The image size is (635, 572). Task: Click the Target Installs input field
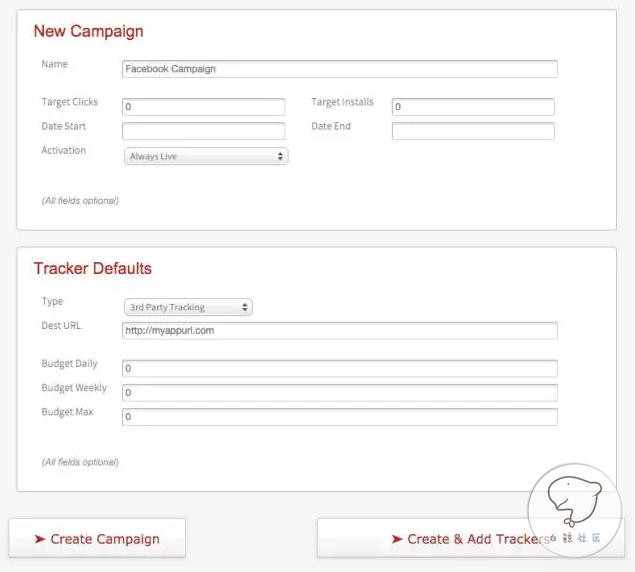pyautogui.click(x=473, y=107)
